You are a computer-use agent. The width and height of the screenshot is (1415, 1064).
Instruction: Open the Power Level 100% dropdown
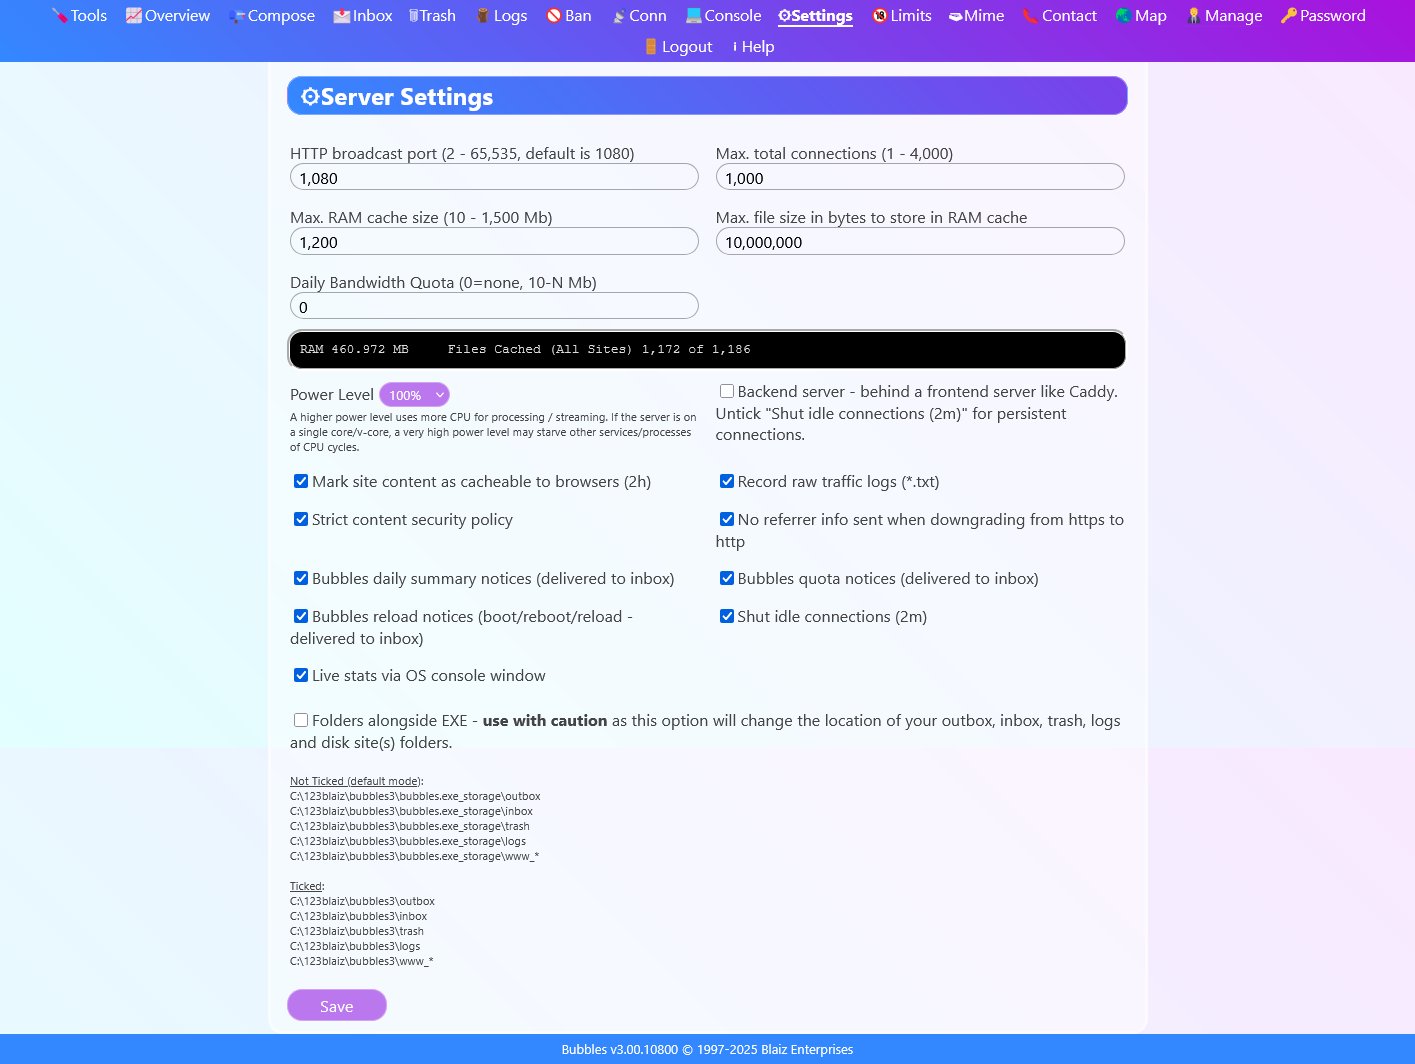(x=414, y=395)
